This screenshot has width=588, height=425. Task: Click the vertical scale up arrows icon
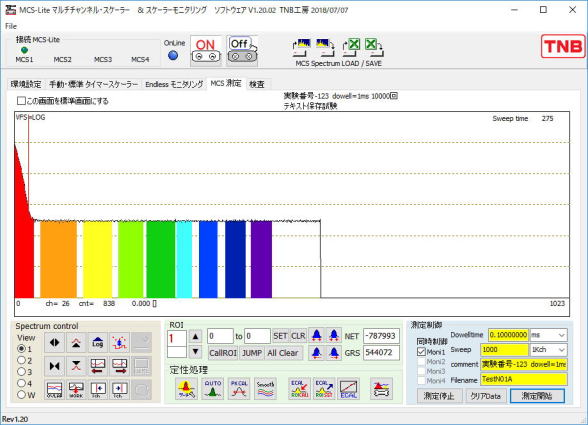pyautogui.click(x=76, y=342)
